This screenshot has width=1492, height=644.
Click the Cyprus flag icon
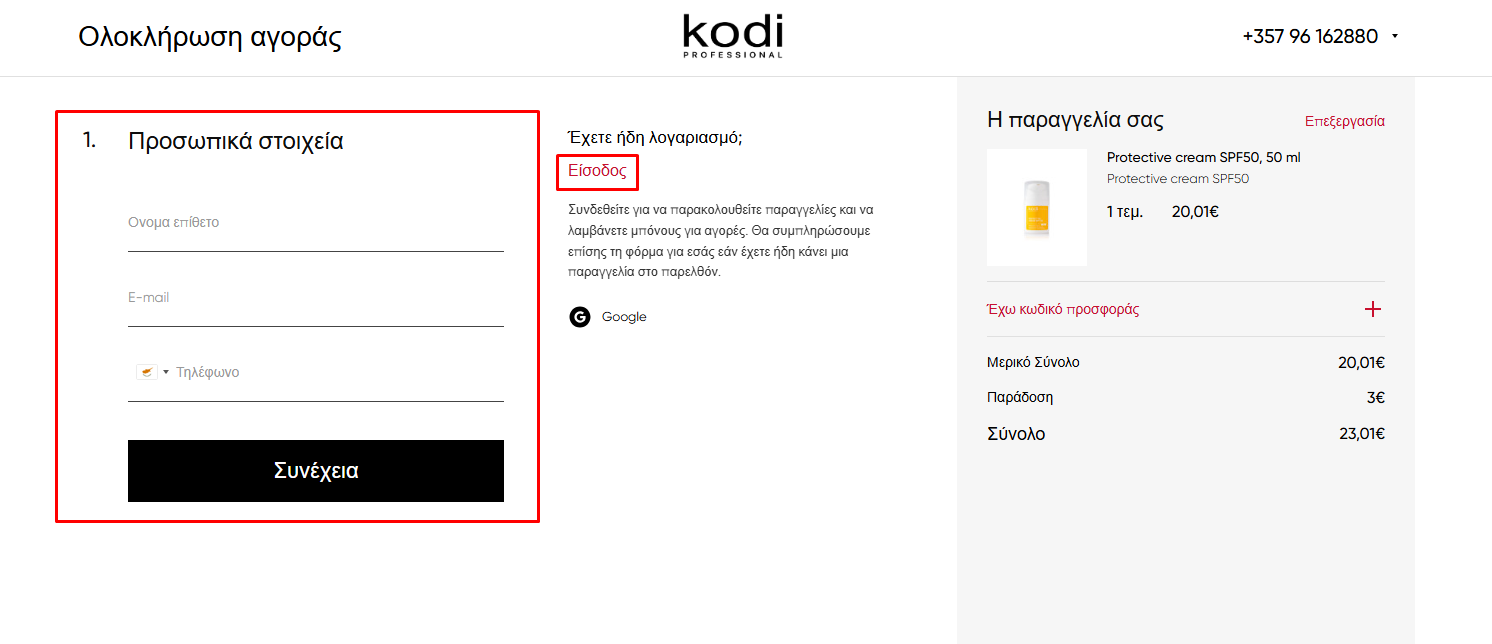[x=146, y=372]
